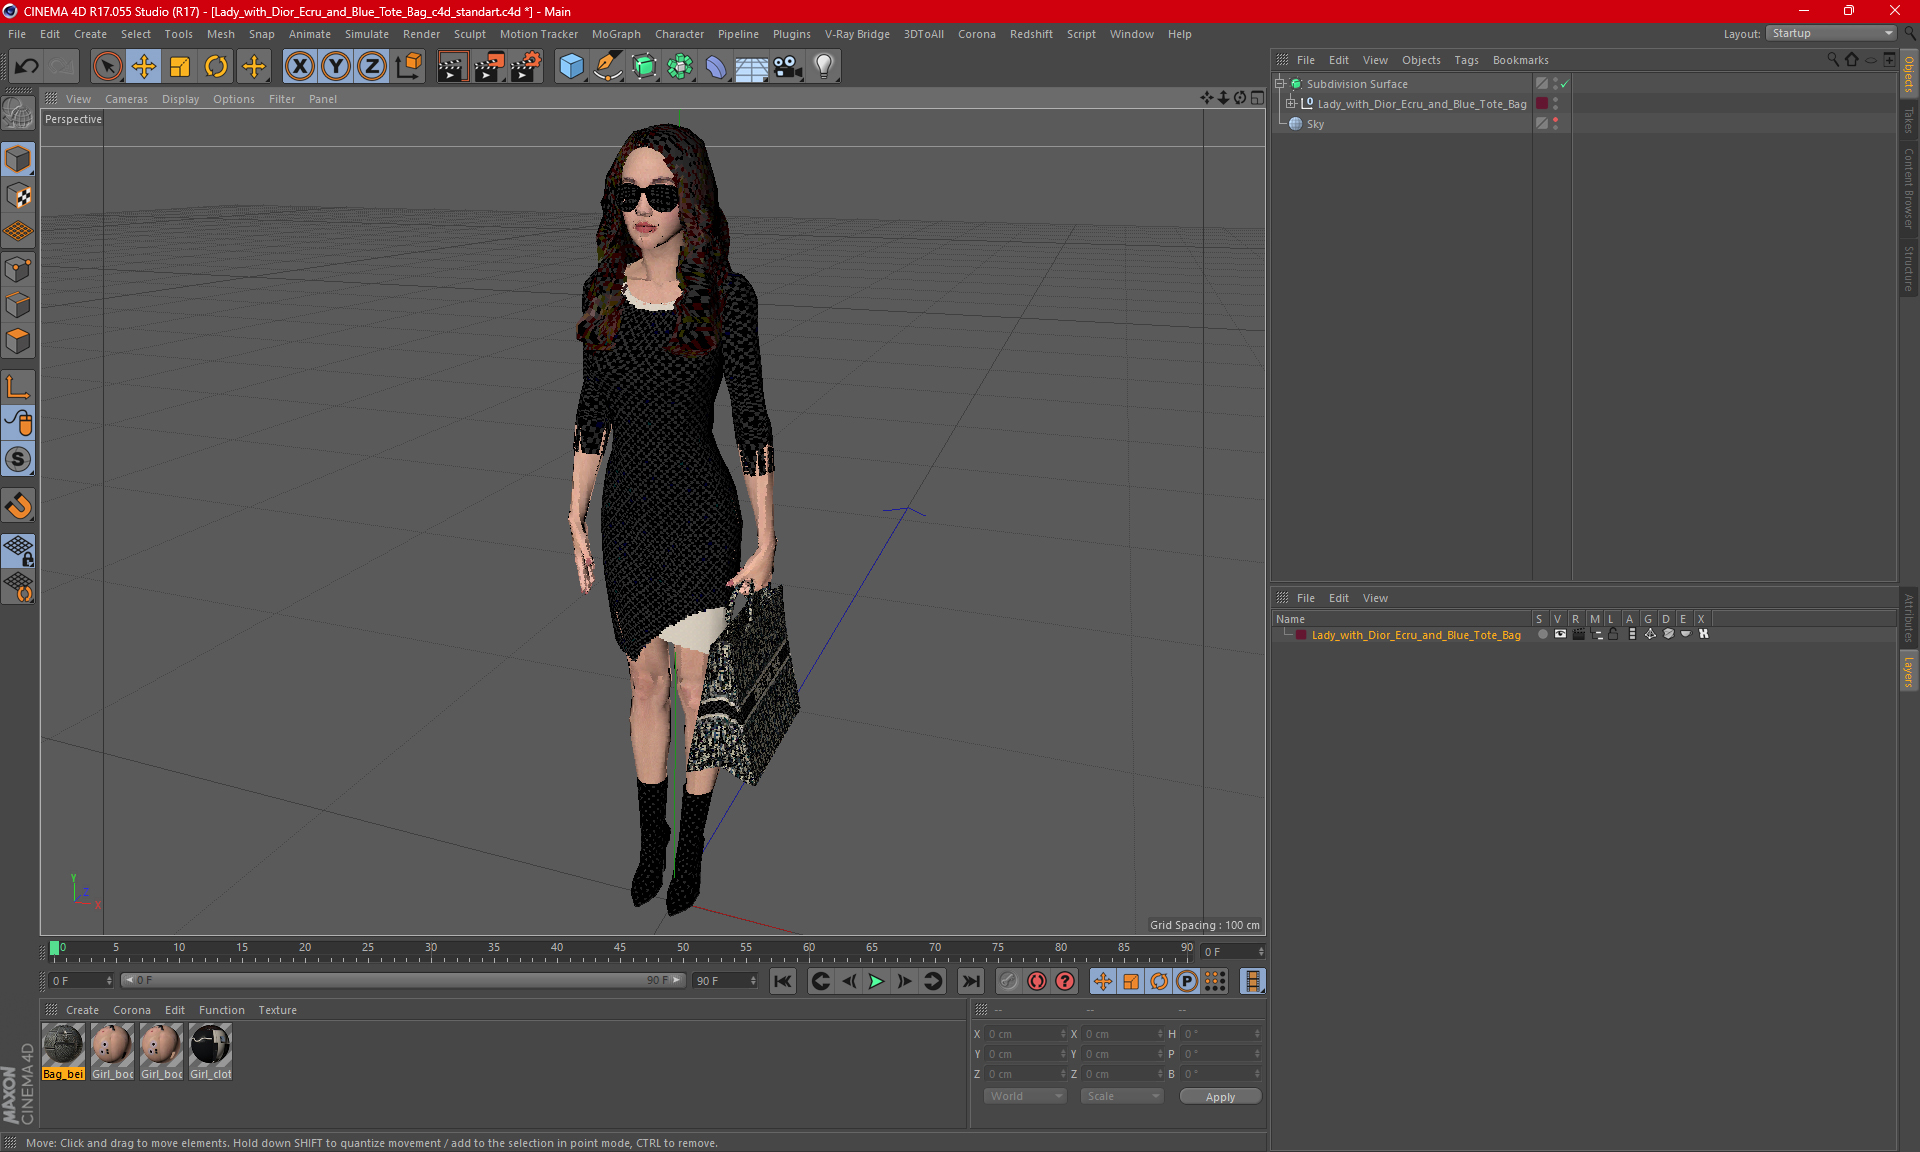Click the timeline frame 45 marker
The image size is (1920, 1152).
coord(620,948)
